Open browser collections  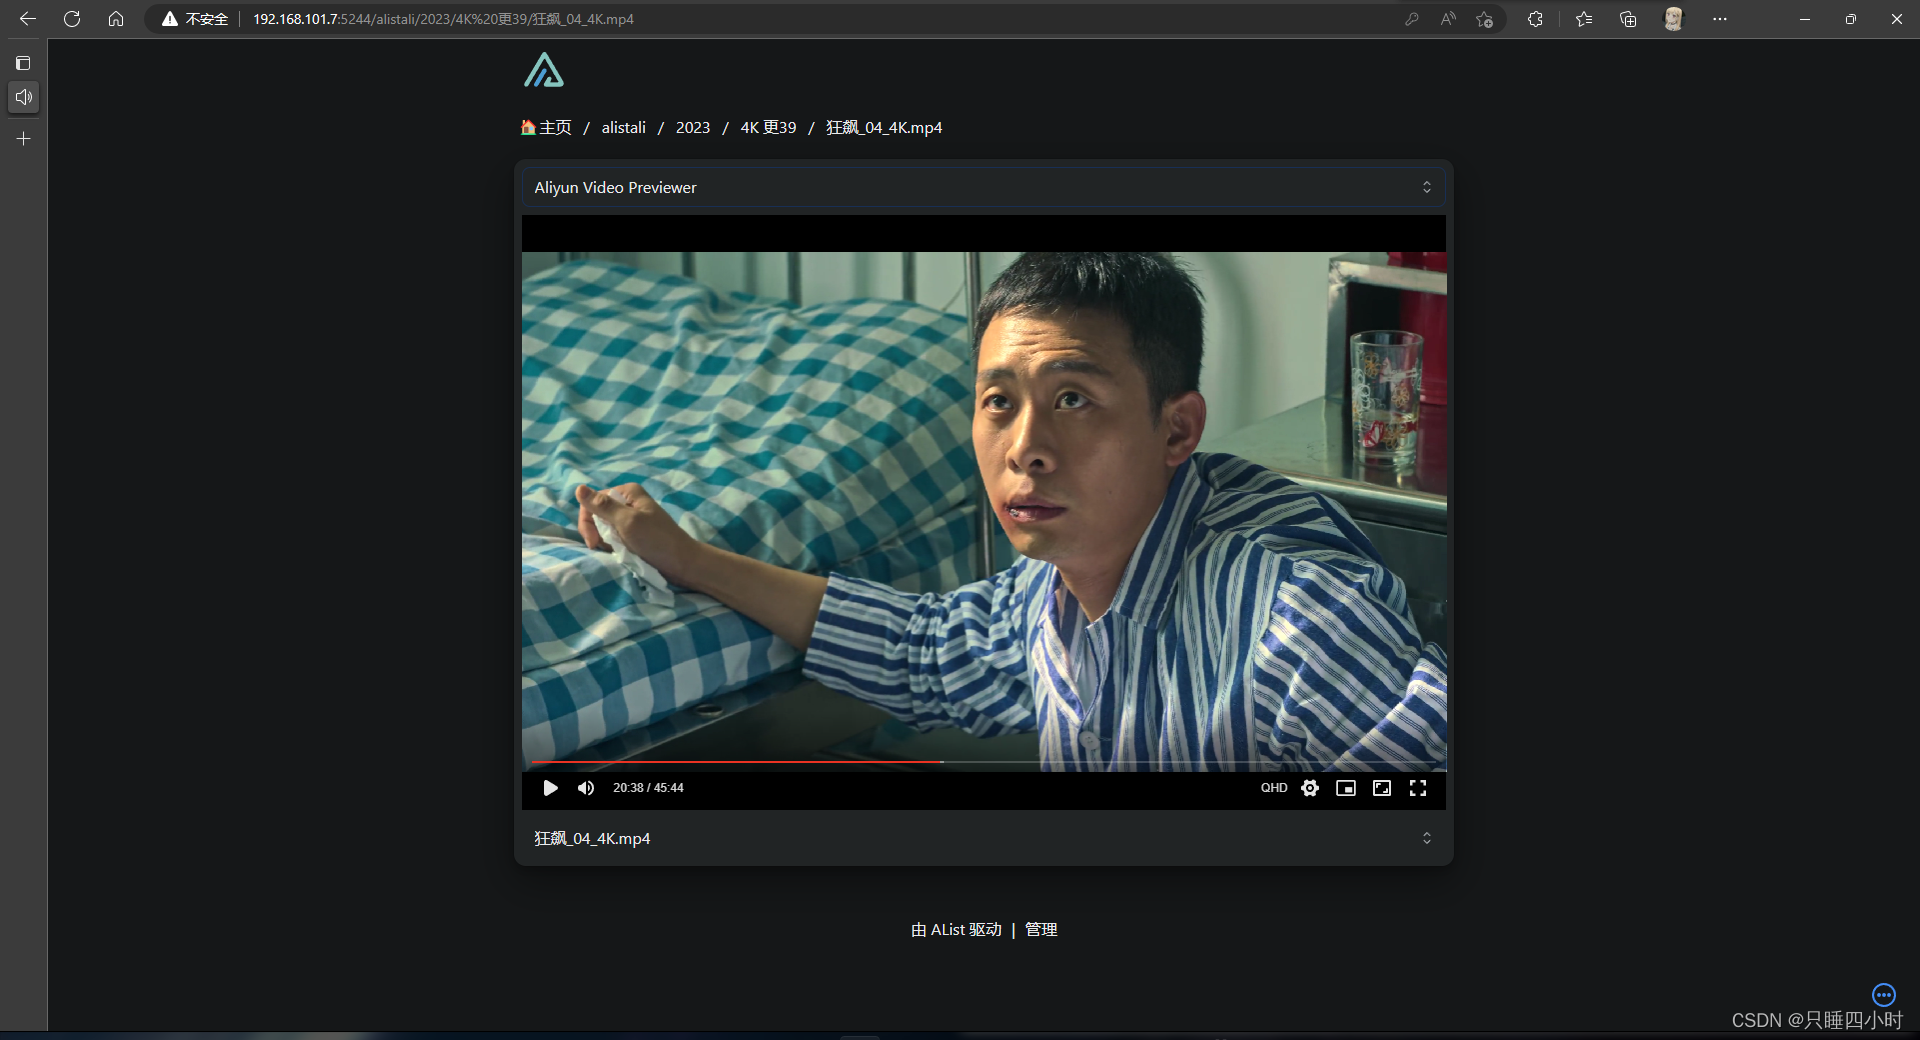point(1628,19)
